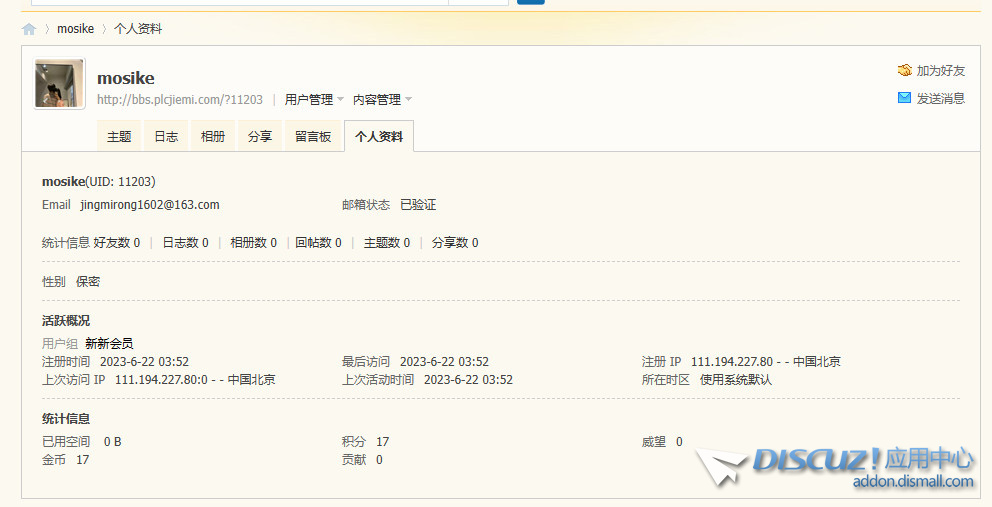Open the 留言板 tab
This screenshot has height=507, width=992.
click(313, 137)
